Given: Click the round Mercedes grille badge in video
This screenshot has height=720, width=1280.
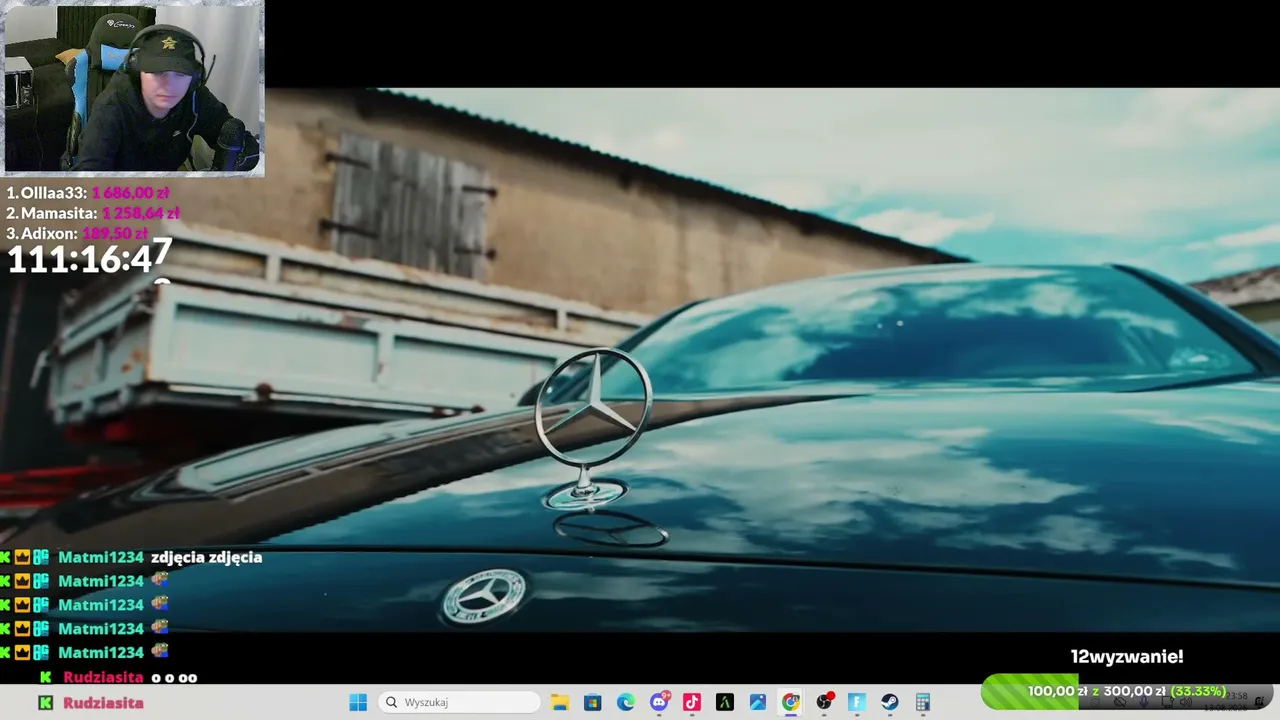Looking at the screenshot, I should click(484, 597).
